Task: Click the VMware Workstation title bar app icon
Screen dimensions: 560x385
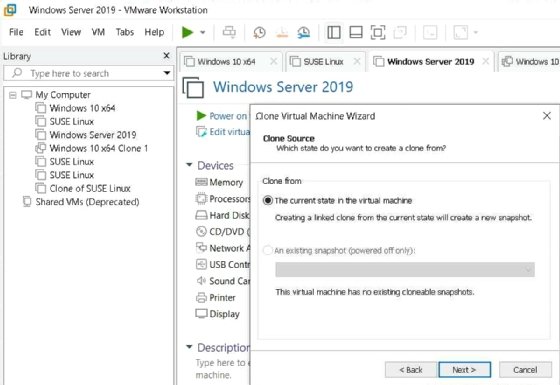Action: 10,10
